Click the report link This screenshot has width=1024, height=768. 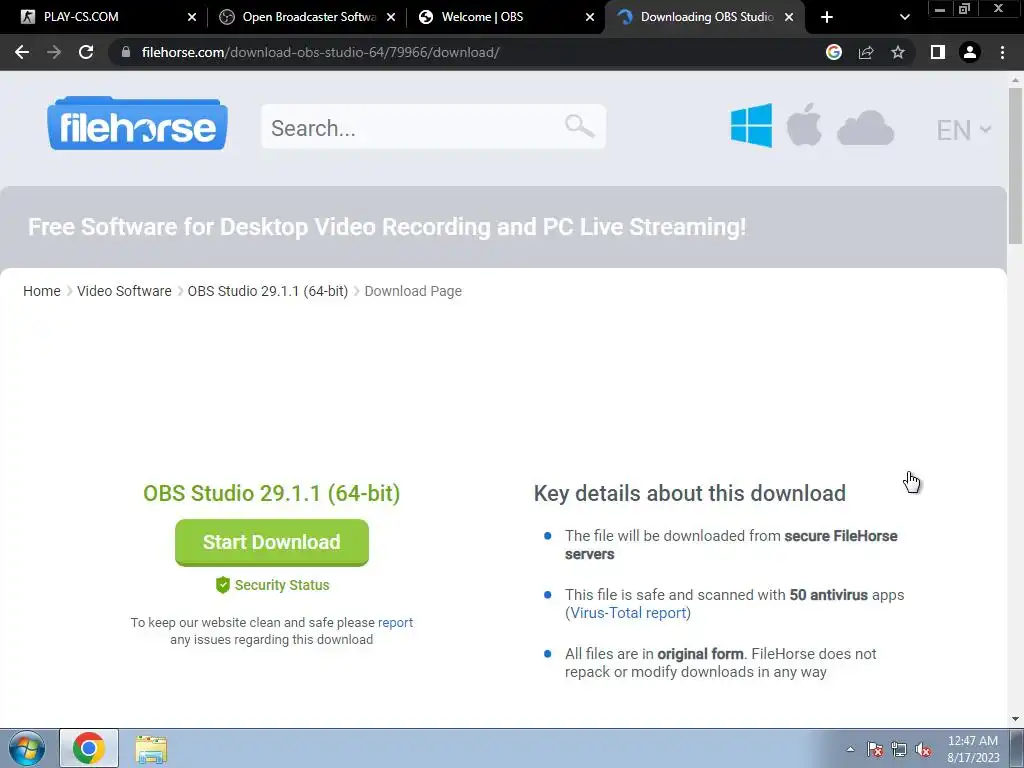click(395, 622)
